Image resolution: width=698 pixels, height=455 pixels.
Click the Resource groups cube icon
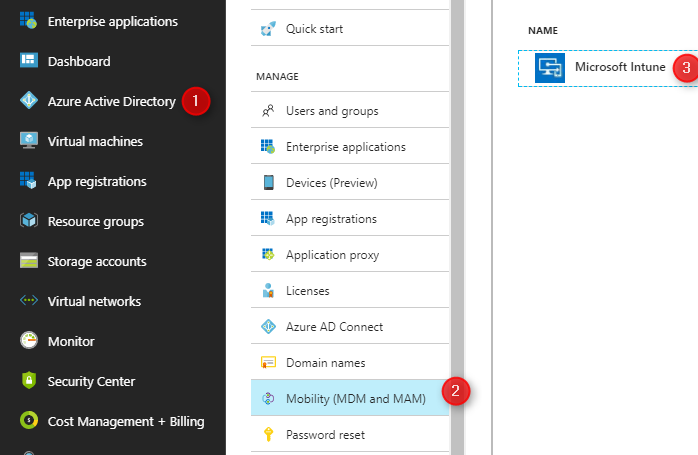point(28,220)
